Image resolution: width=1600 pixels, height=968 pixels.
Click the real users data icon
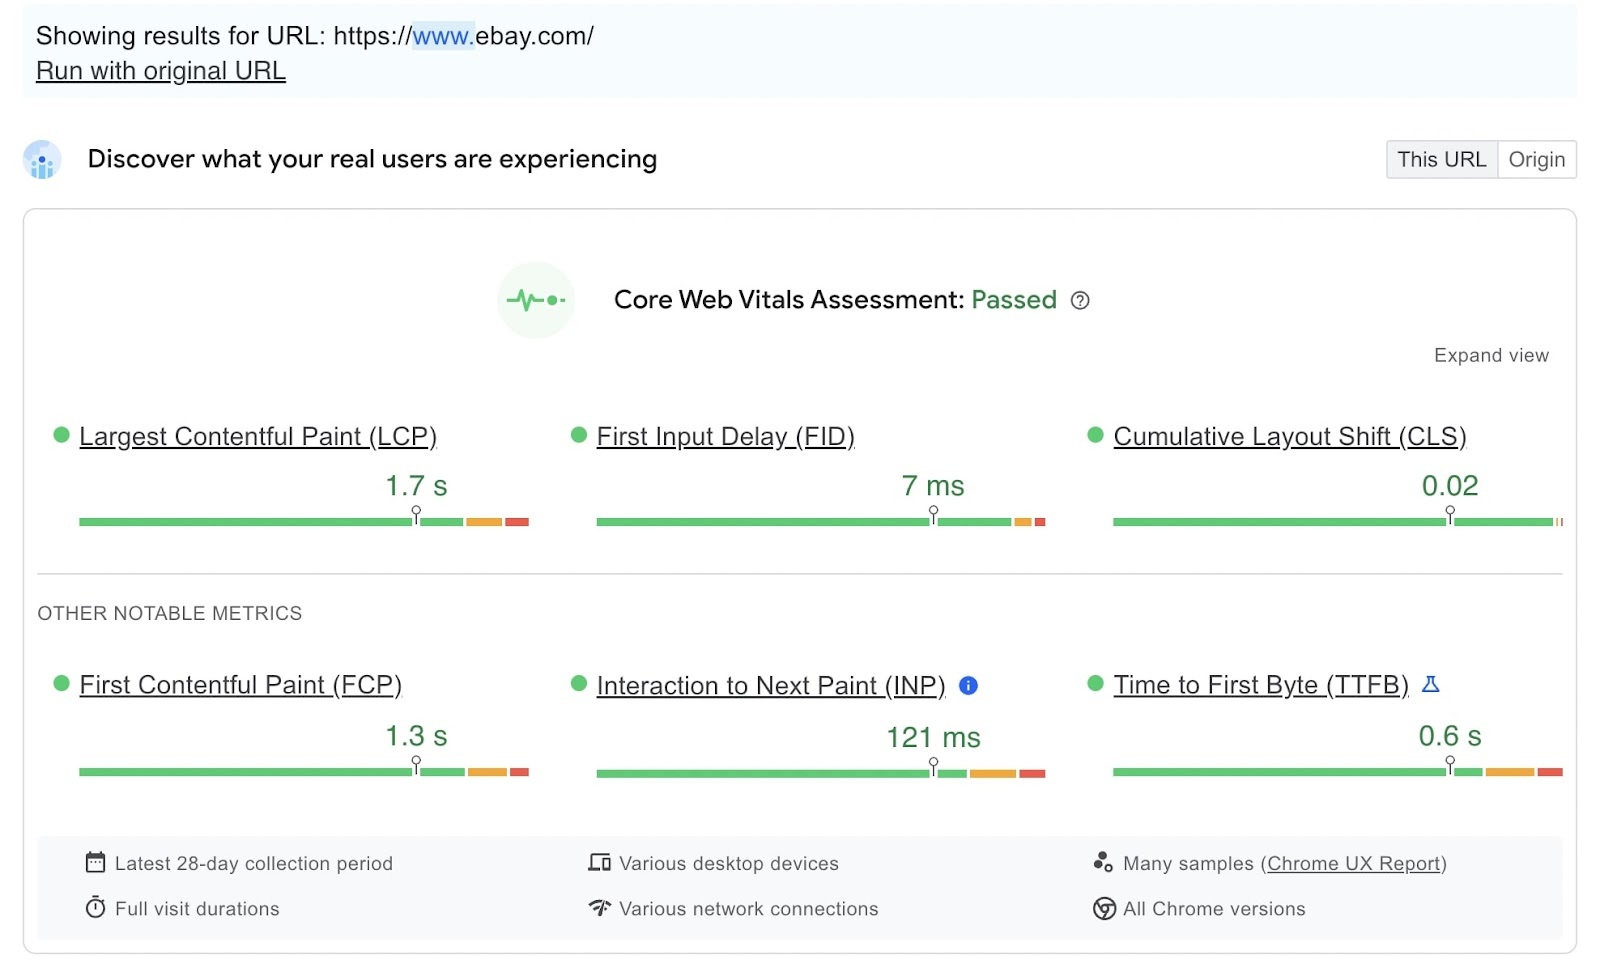42,160
